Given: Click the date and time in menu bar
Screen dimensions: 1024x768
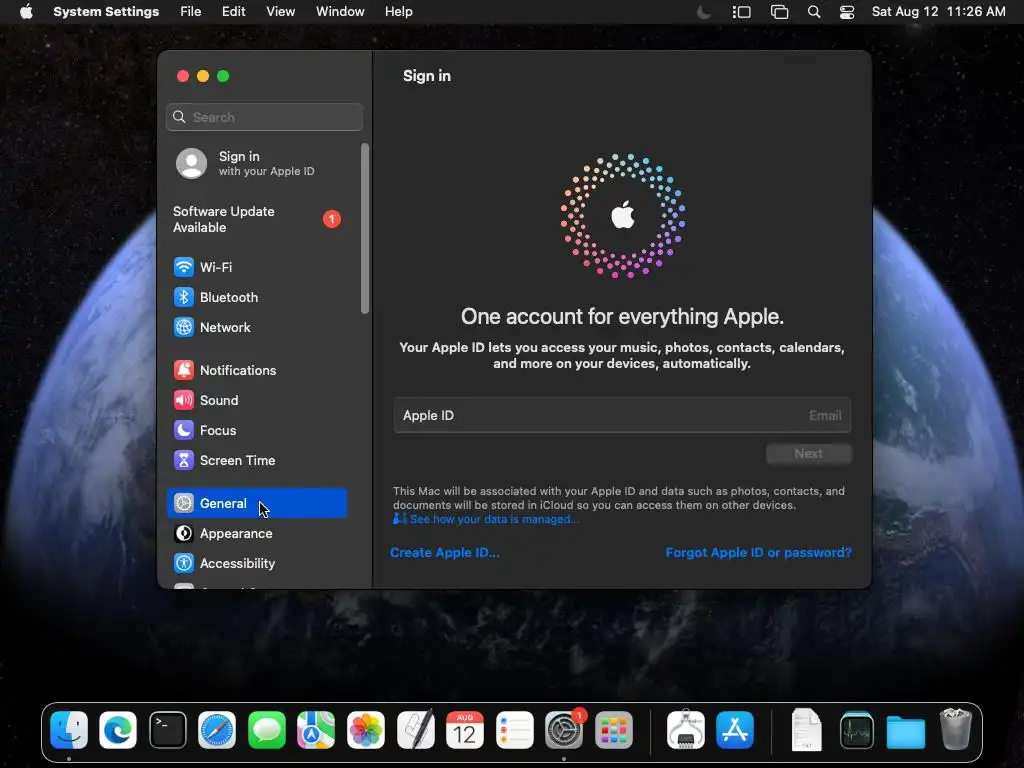Looking at the screenshot, I should point(938,12).
